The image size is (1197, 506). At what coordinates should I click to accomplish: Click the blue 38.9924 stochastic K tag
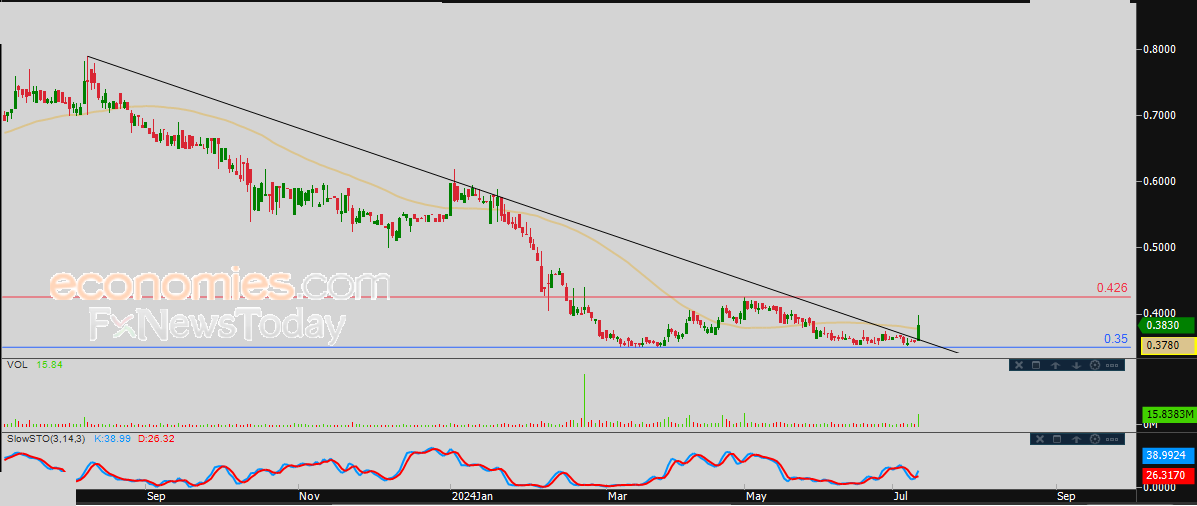point(1167,456)
